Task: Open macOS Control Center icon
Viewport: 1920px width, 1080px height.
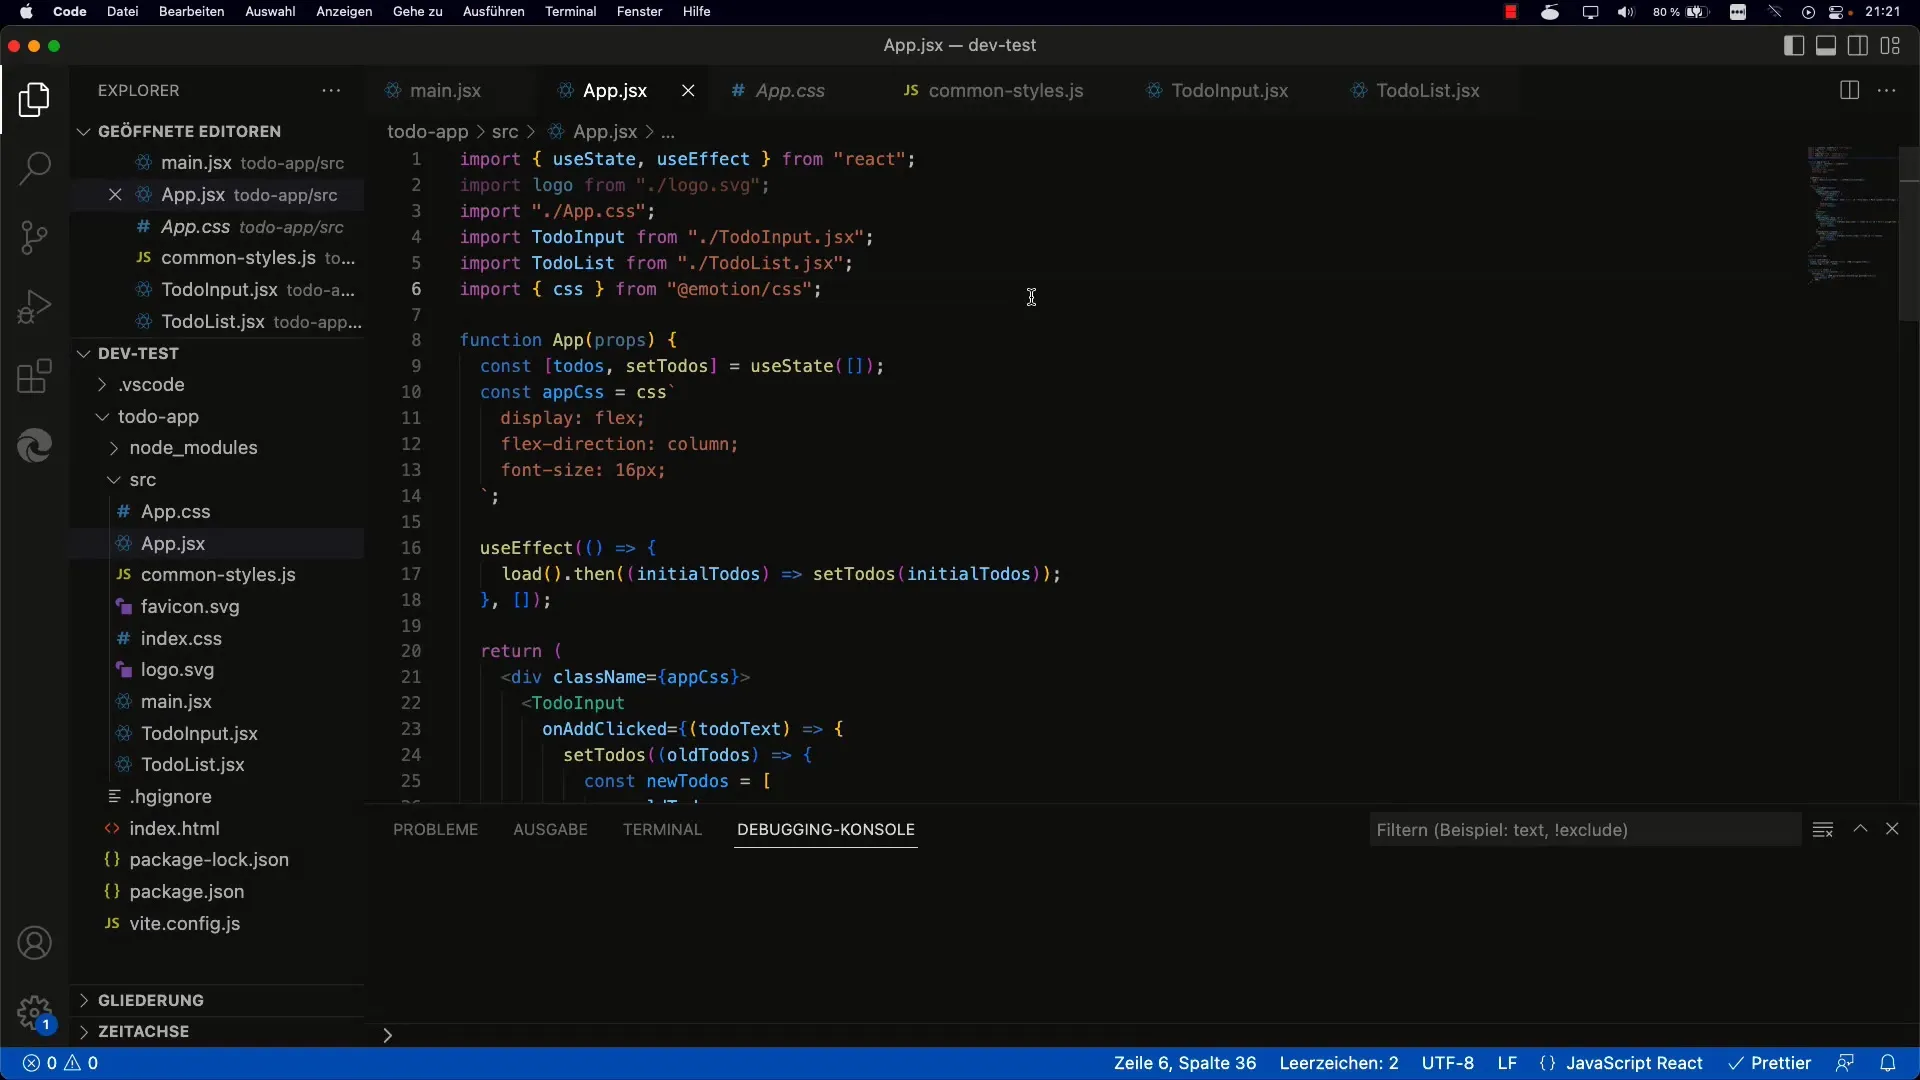Action: click(x=1838, y=12)
